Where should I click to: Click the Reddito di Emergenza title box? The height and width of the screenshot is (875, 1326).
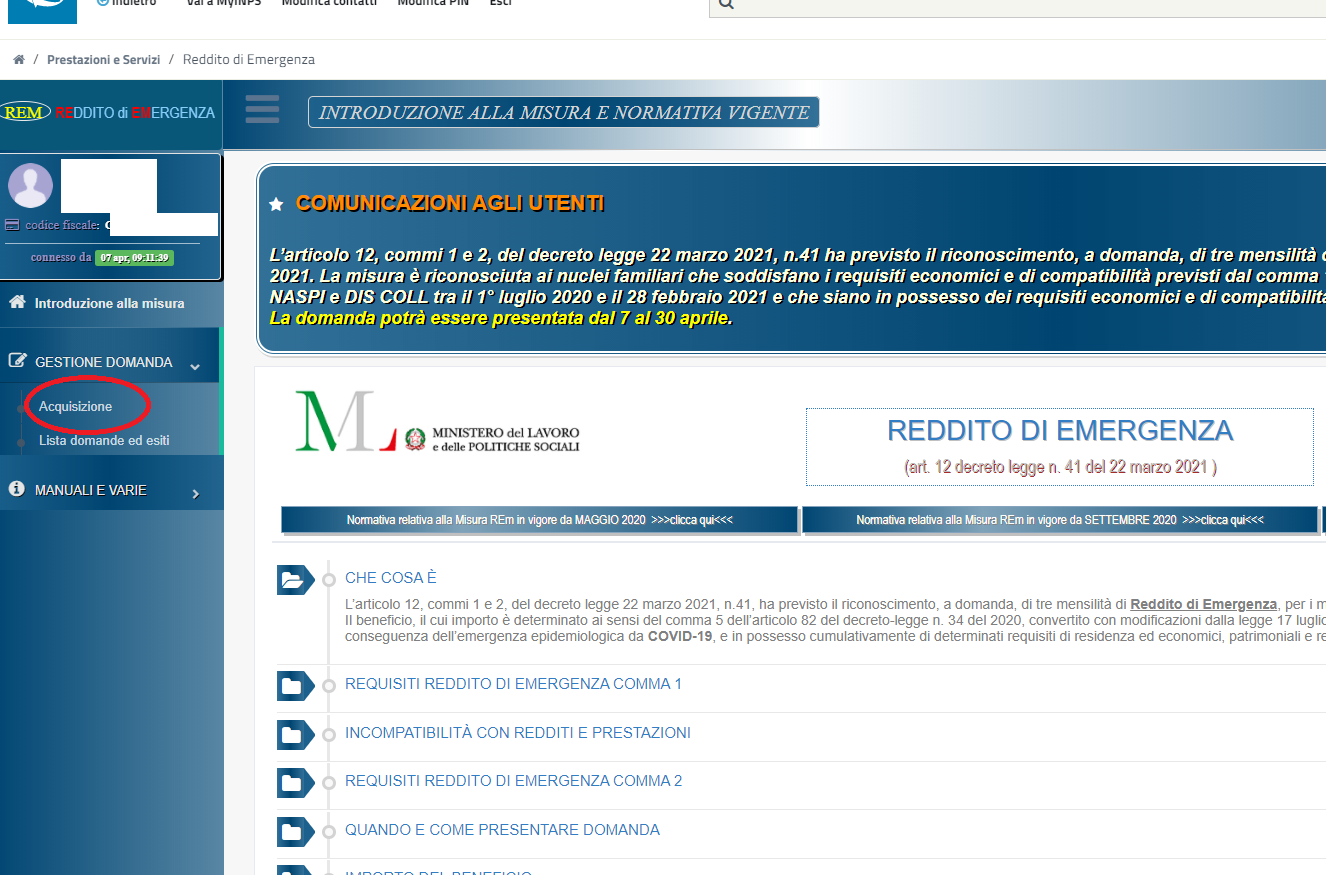point(1060,447)
